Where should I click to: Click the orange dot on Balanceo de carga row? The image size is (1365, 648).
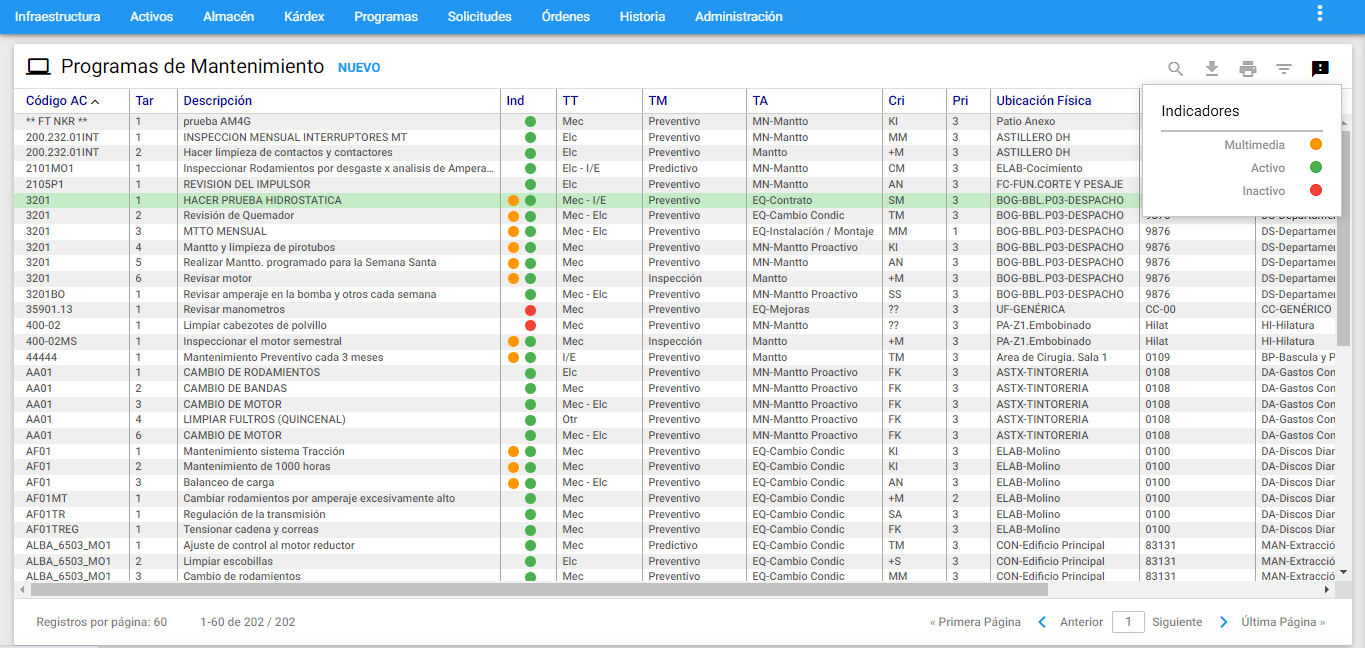[x=514, y=483]
